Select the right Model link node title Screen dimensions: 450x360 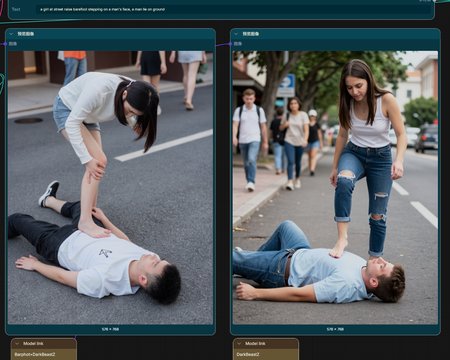[x=255, y=344]
